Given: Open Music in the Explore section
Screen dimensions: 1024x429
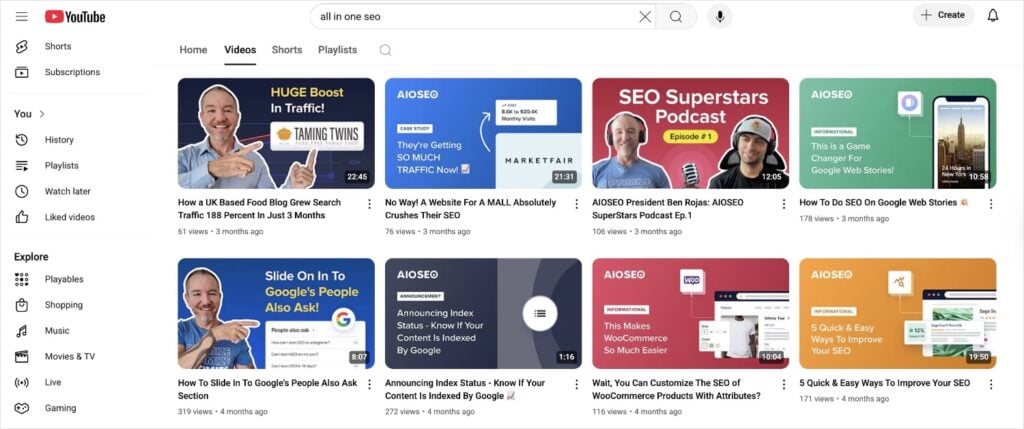Looking at the screenshot, I should click(41, 330).
